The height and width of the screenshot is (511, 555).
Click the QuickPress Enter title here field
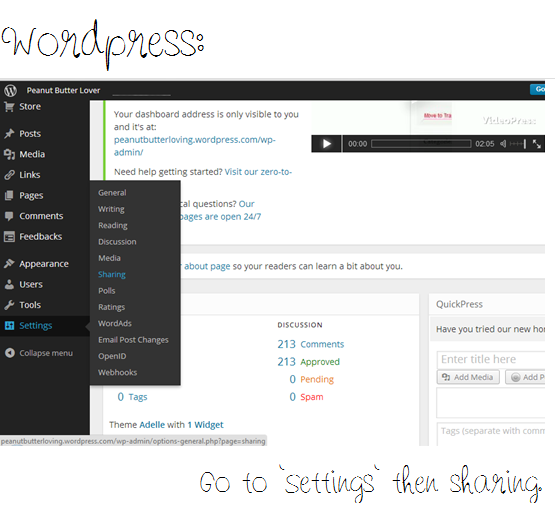(x=491, y=359)
